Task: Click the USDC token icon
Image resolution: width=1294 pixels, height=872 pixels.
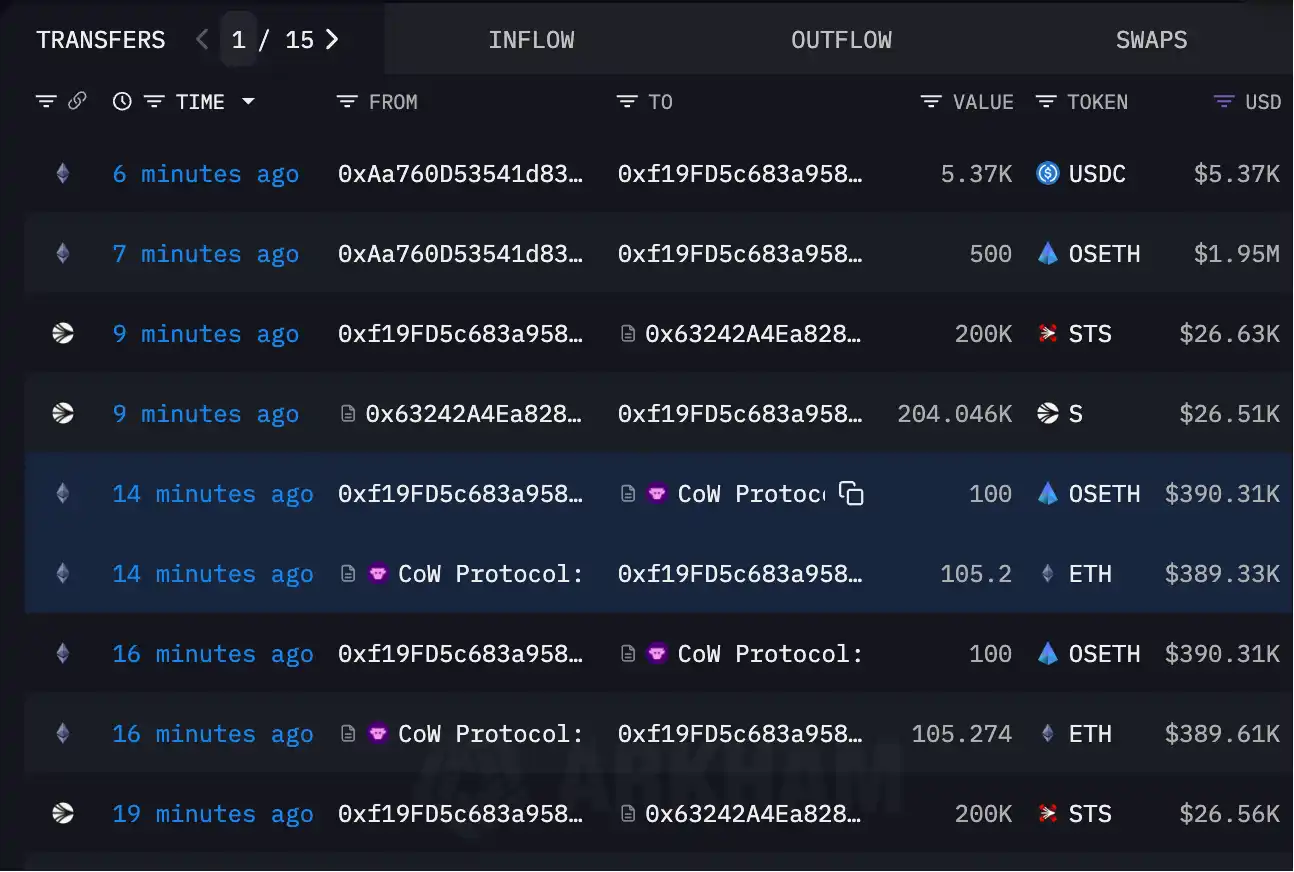Action: click(x=1048, y=173)
